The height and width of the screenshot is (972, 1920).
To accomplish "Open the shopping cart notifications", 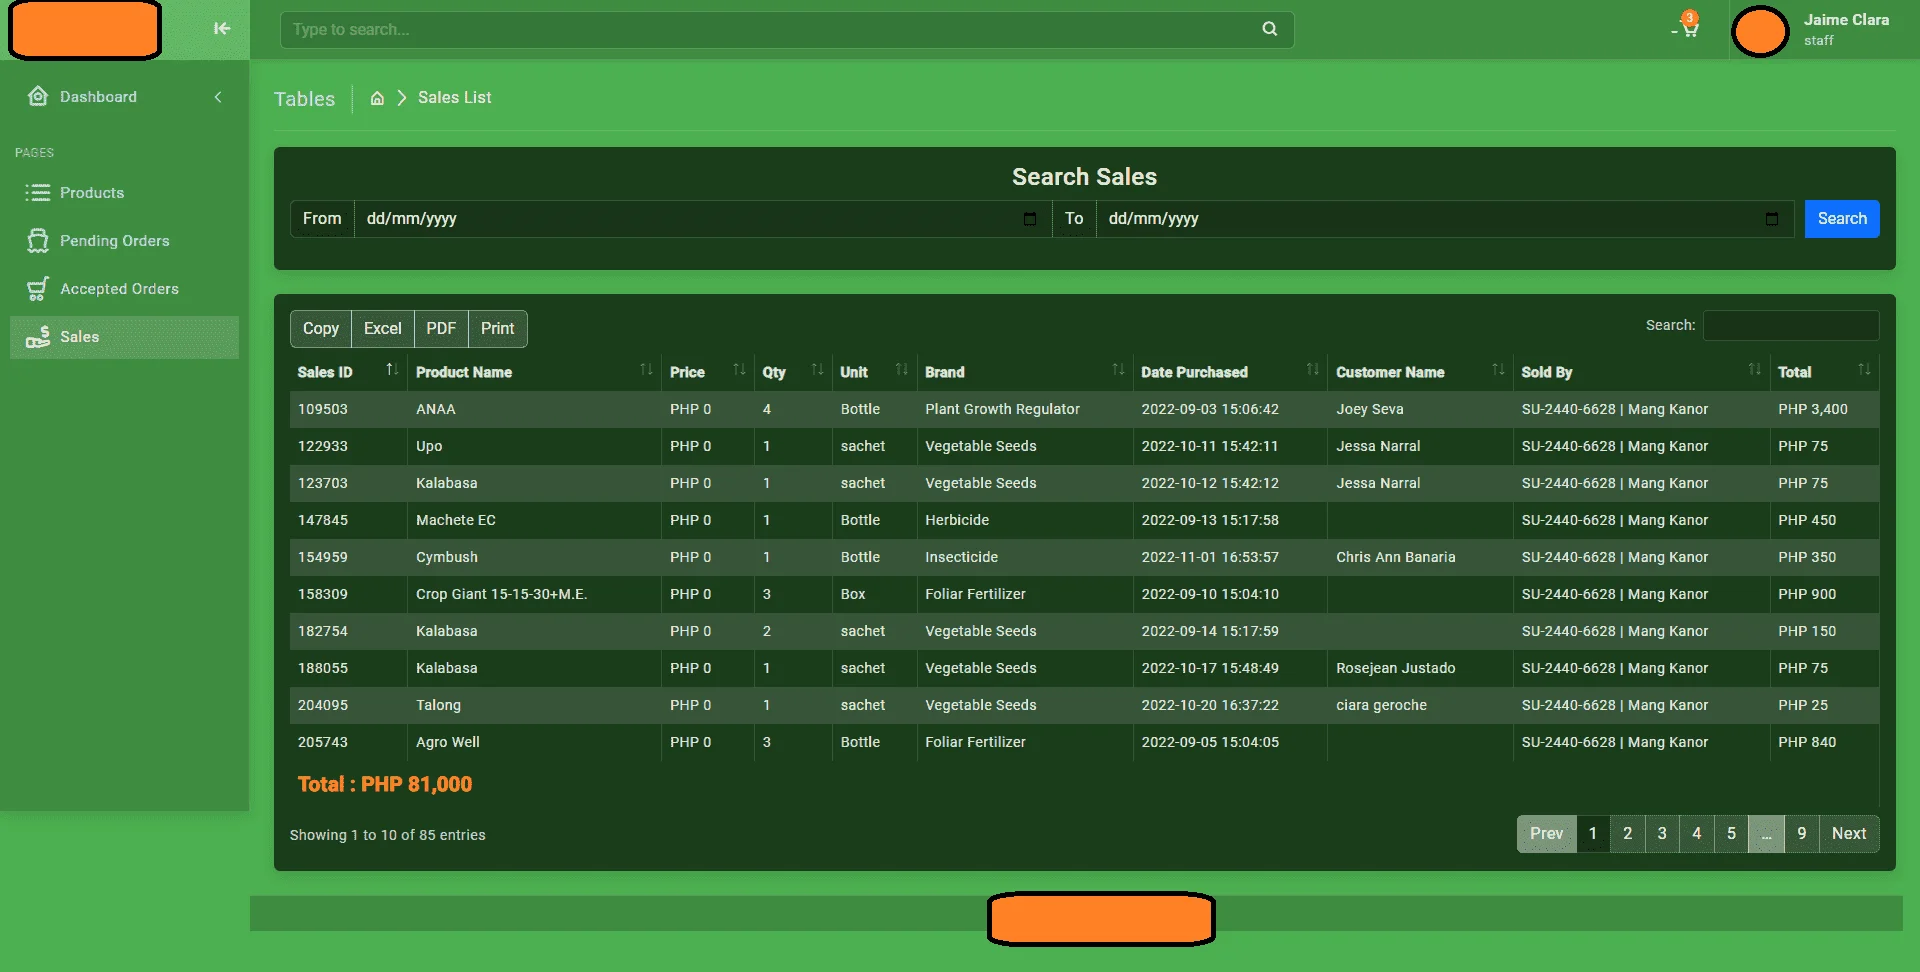I will point(1688,25).
